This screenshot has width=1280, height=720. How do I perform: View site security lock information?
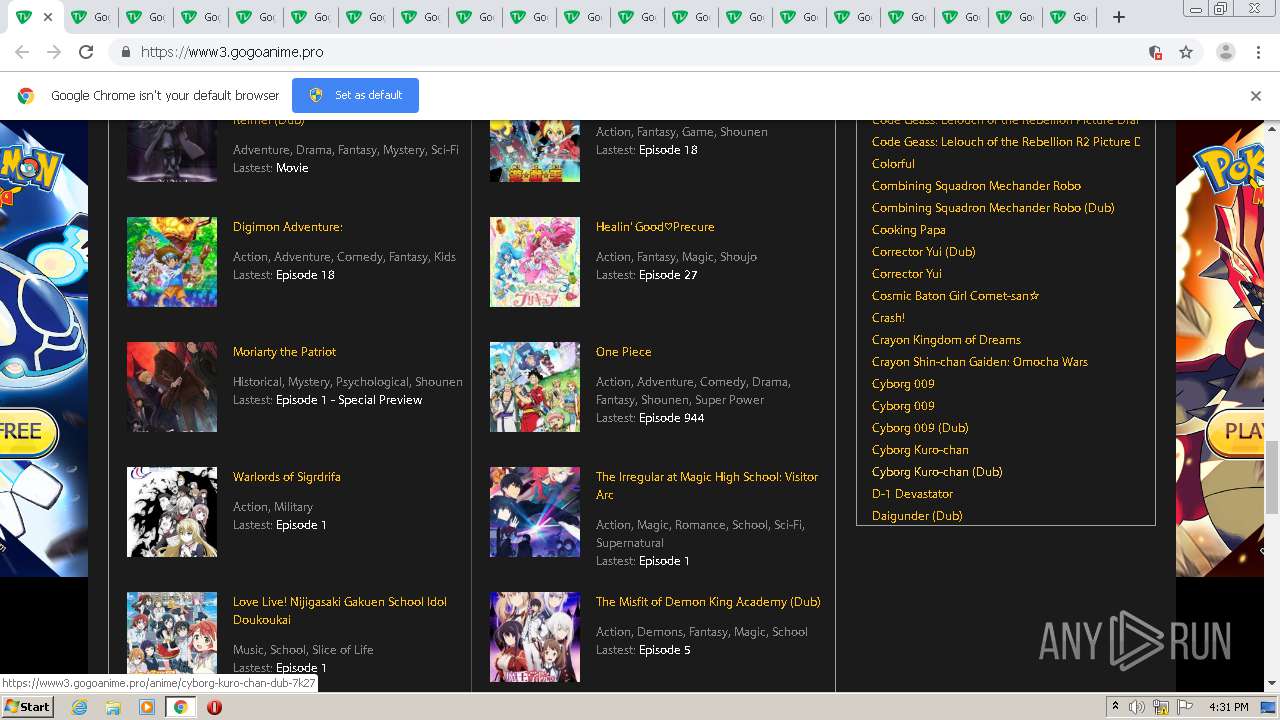point(125,52)
